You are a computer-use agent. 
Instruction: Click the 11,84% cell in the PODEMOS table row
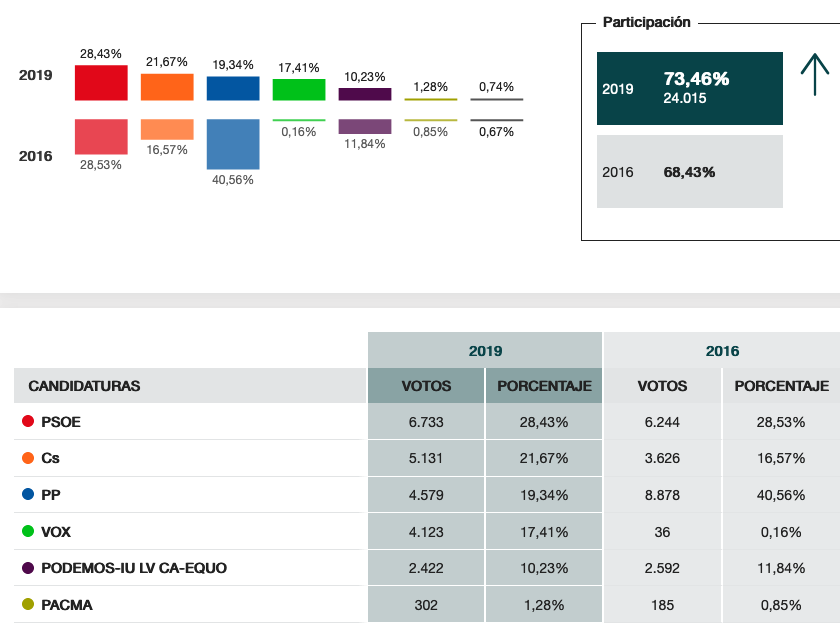781,568
